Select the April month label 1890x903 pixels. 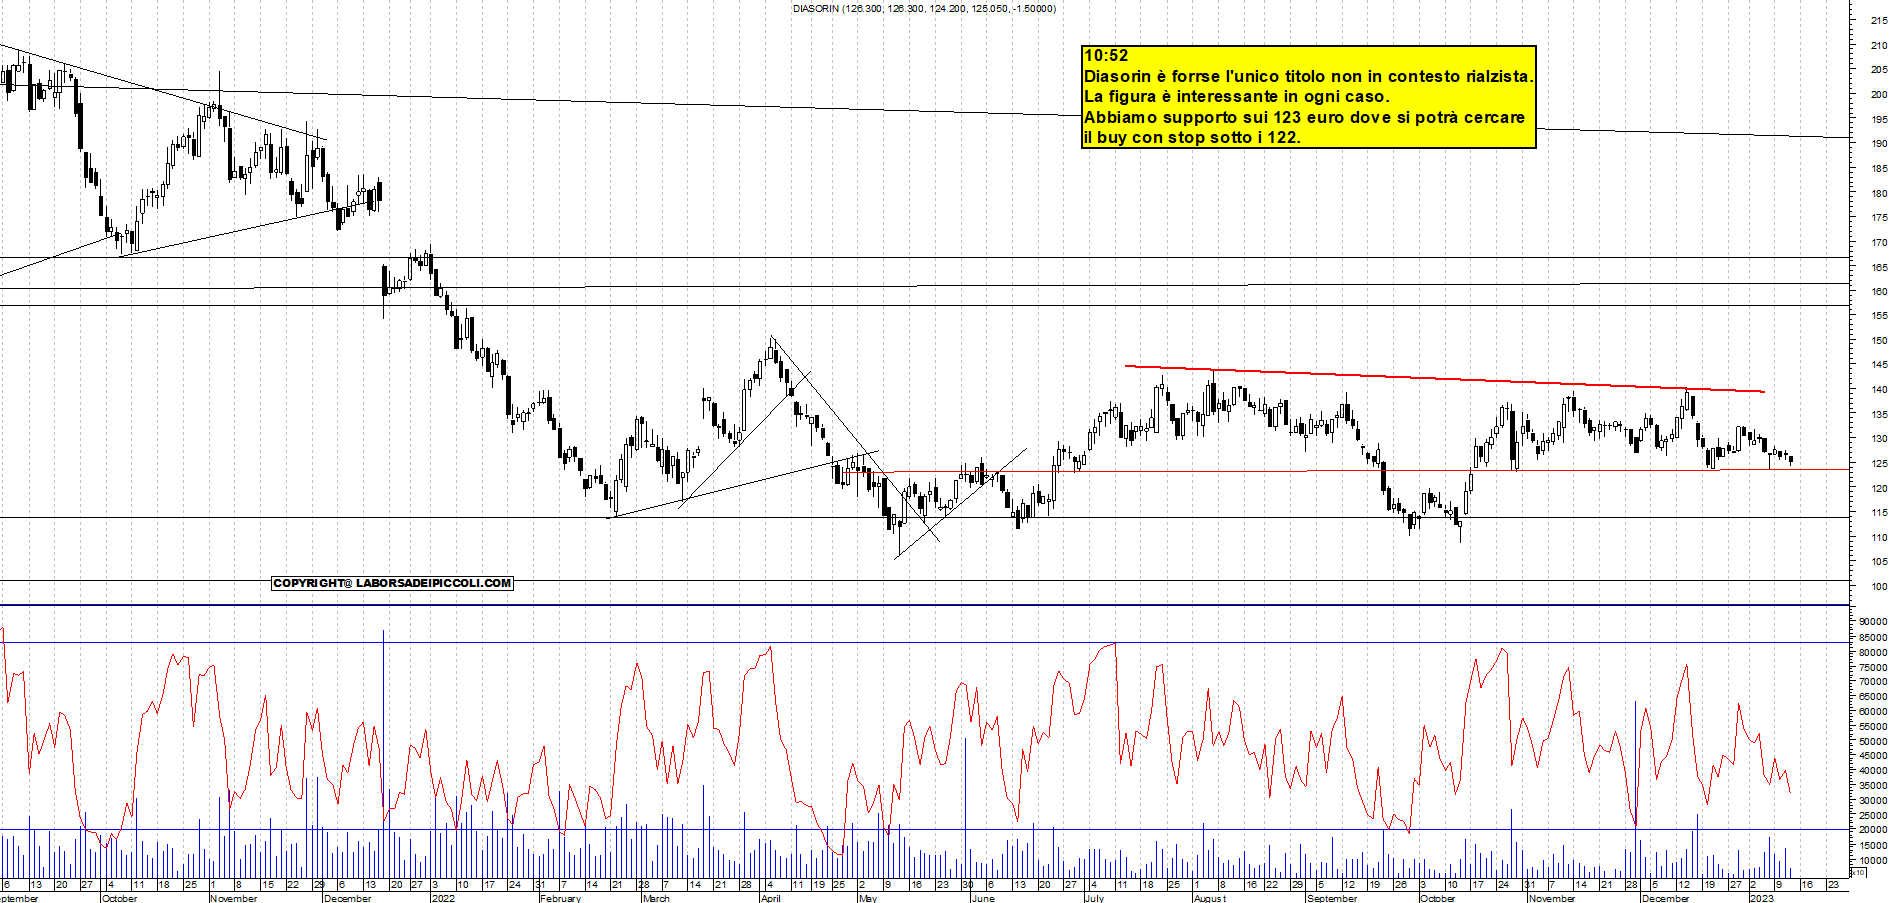coord(770,898)
